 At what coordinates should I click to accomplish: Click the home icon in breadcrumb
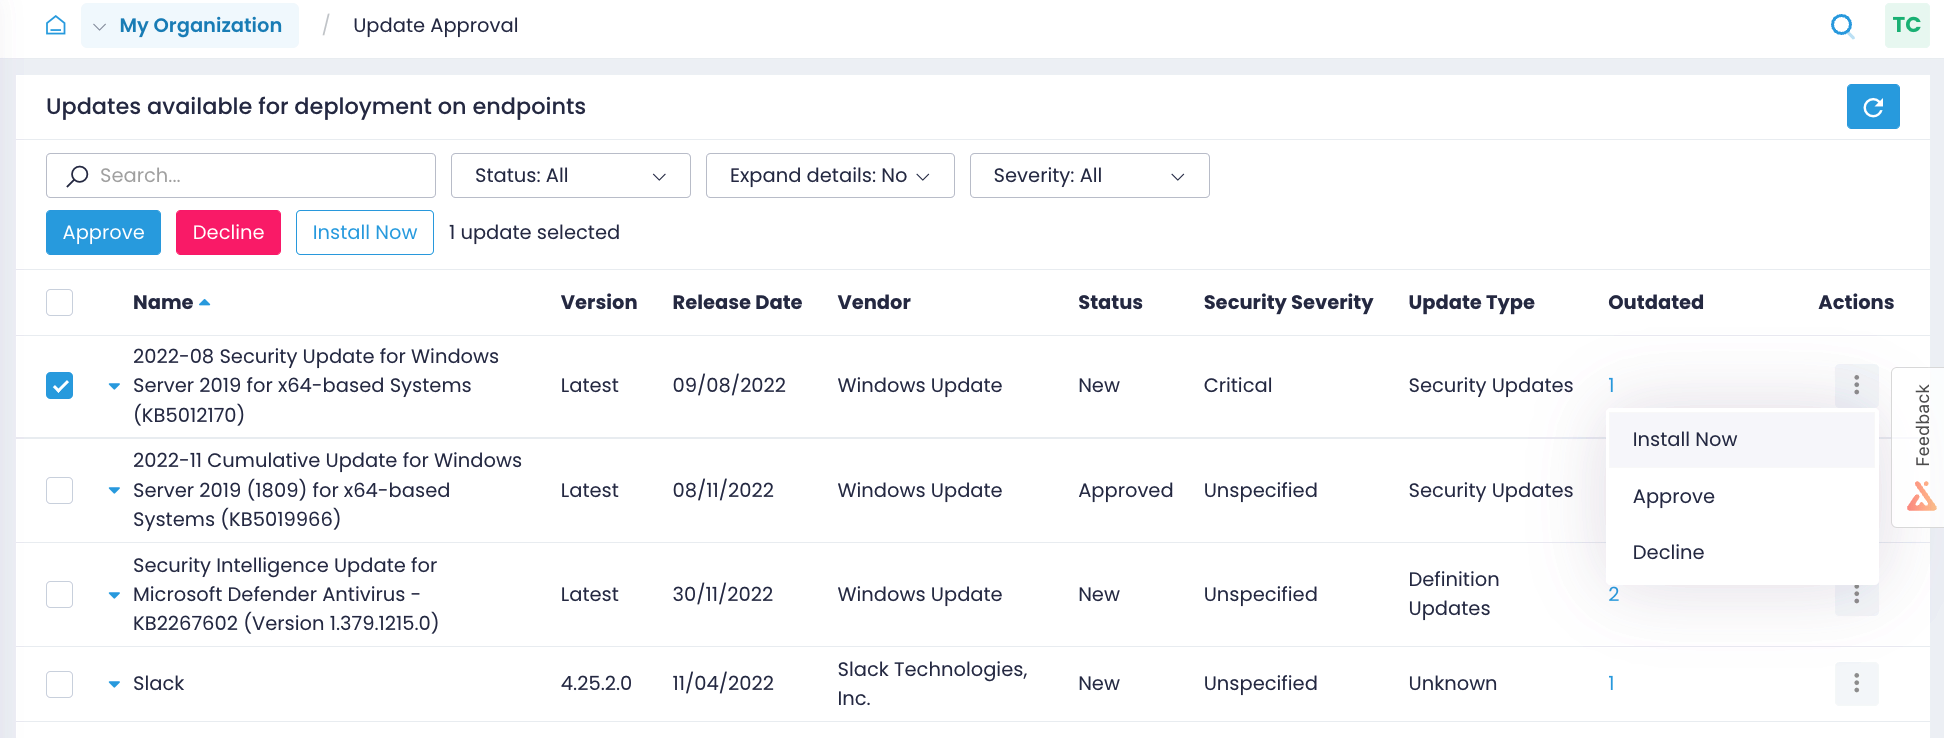(x=56, y=26)
